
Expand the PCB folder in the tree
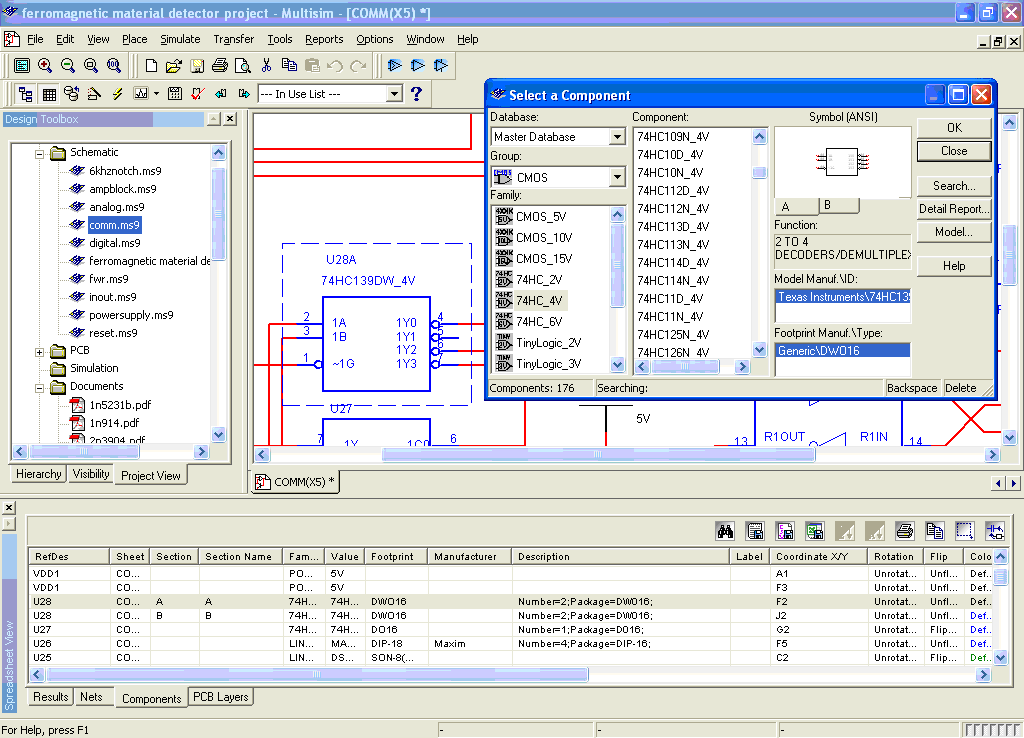tap(40, 351)
